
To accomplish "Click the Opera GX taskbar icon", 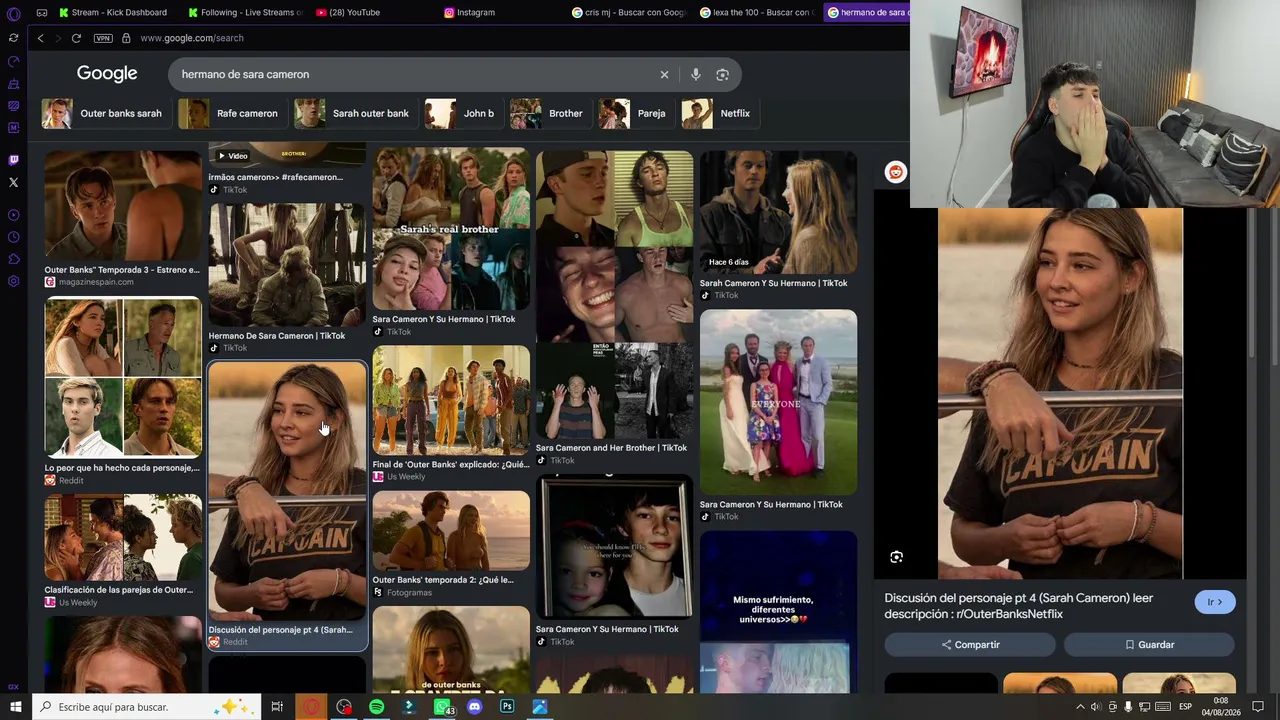I will point(311,707).
